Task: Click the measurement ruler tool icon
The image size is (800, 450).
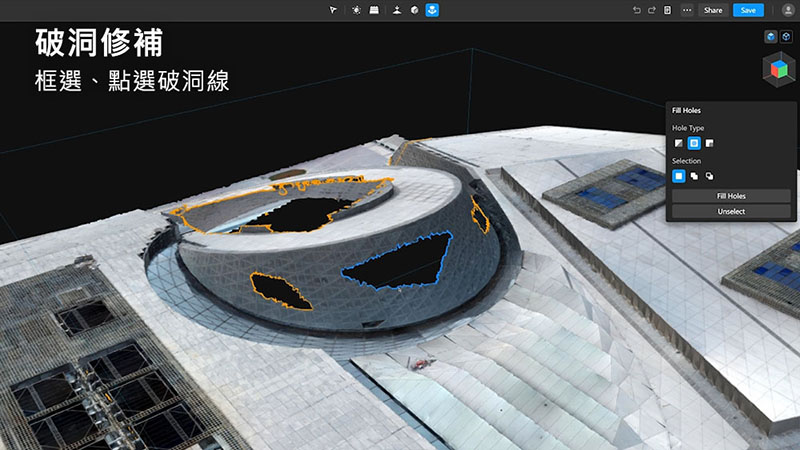Action: click(x=374, y=10)
